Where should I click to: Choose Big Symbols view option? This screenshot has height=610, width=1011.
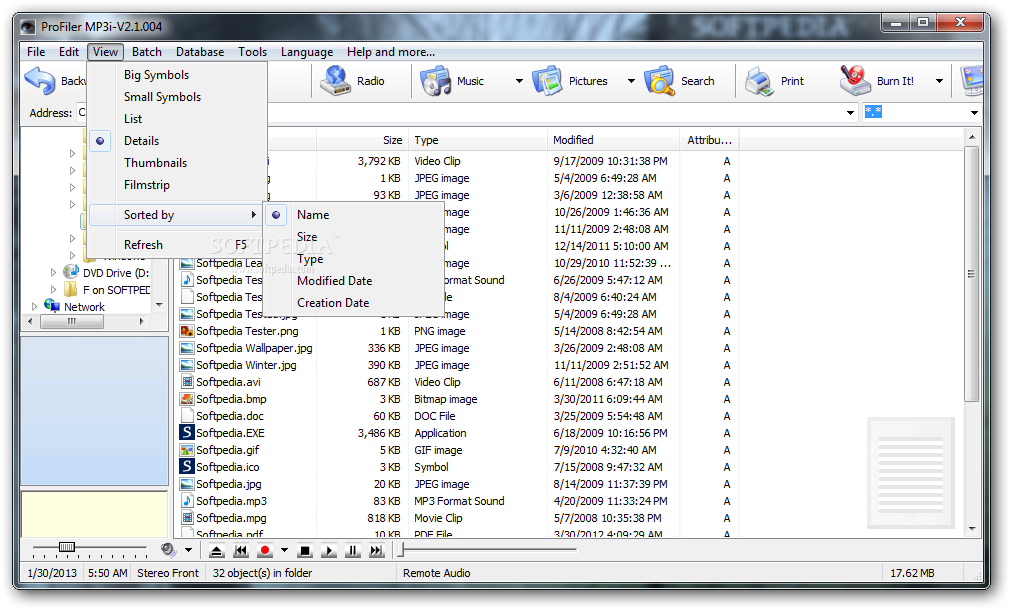tap(157, 75)
